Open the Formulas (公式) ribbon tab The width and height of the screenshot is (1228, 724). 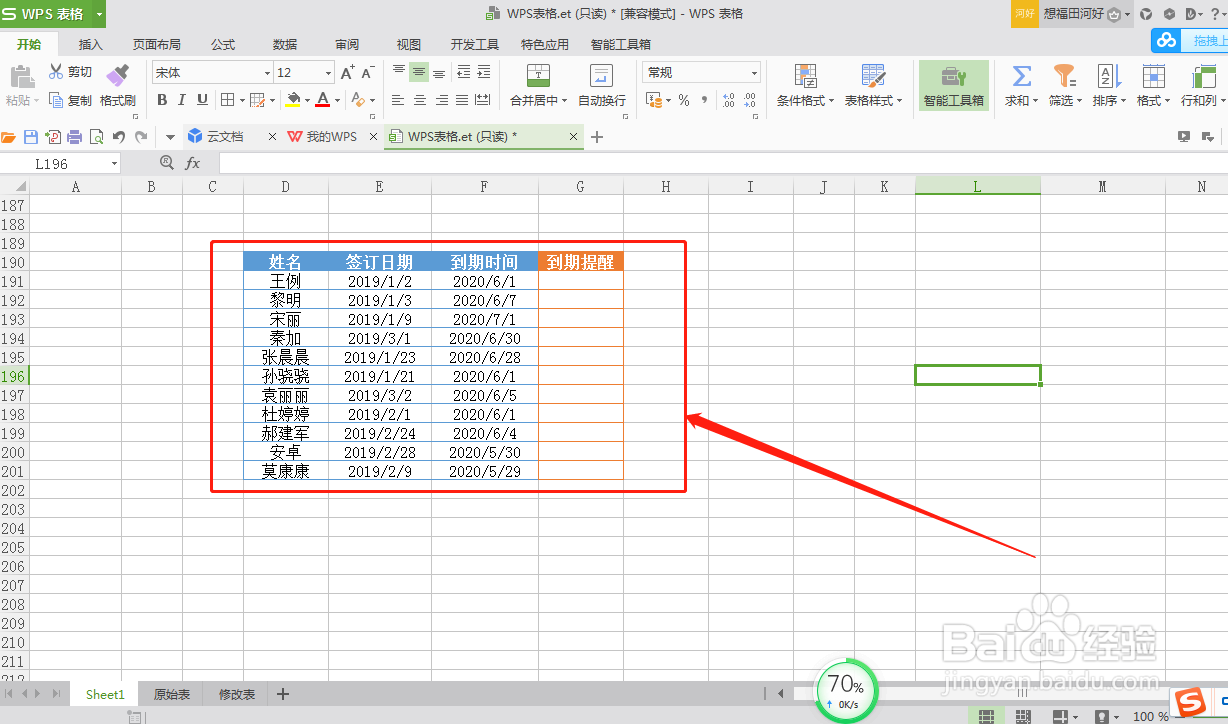pyautogui.click(x=223, y=44)
